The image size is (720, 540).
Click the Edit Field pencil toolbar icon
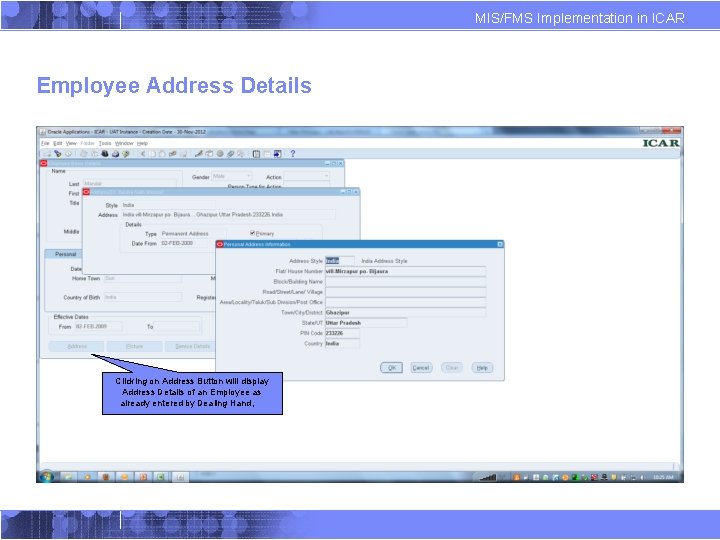pyautogui.click(x=198, y=154)
